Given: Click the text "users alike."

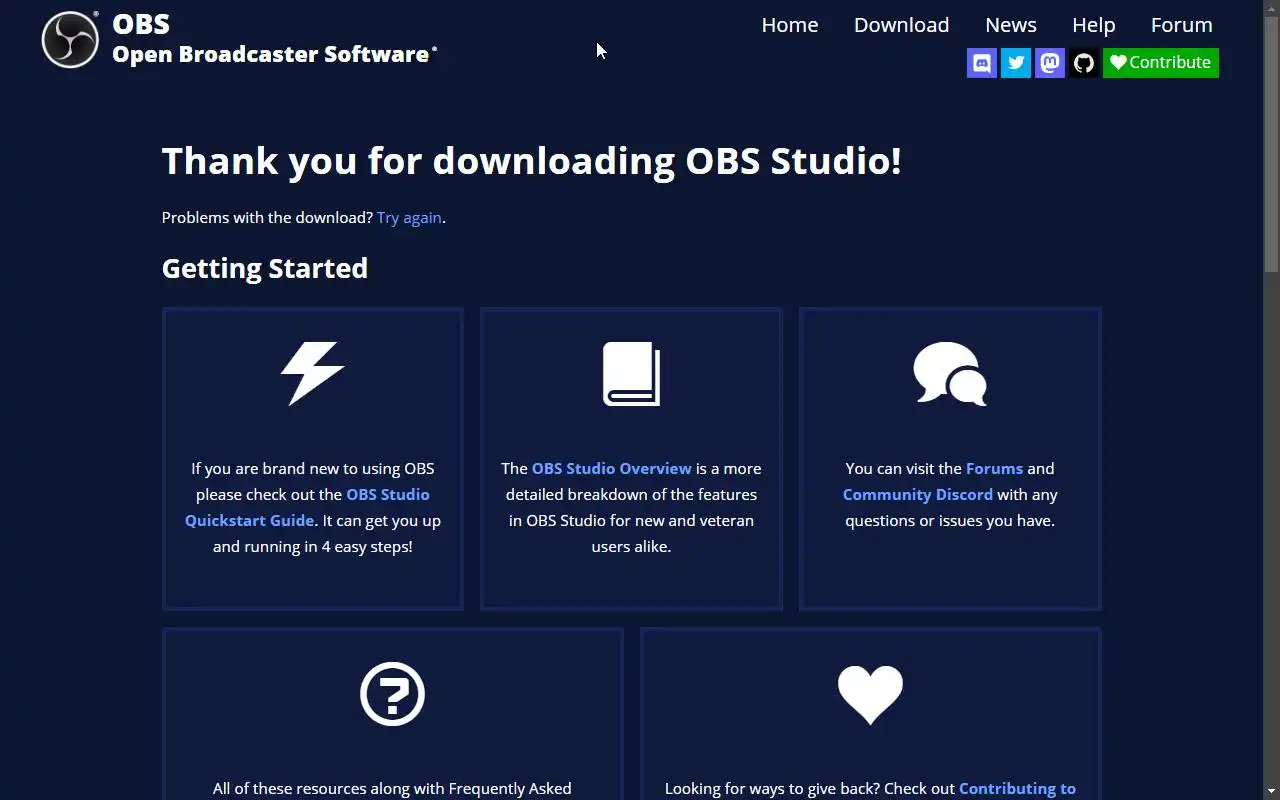Looking at the screenshot, I should tap(631, 546).
